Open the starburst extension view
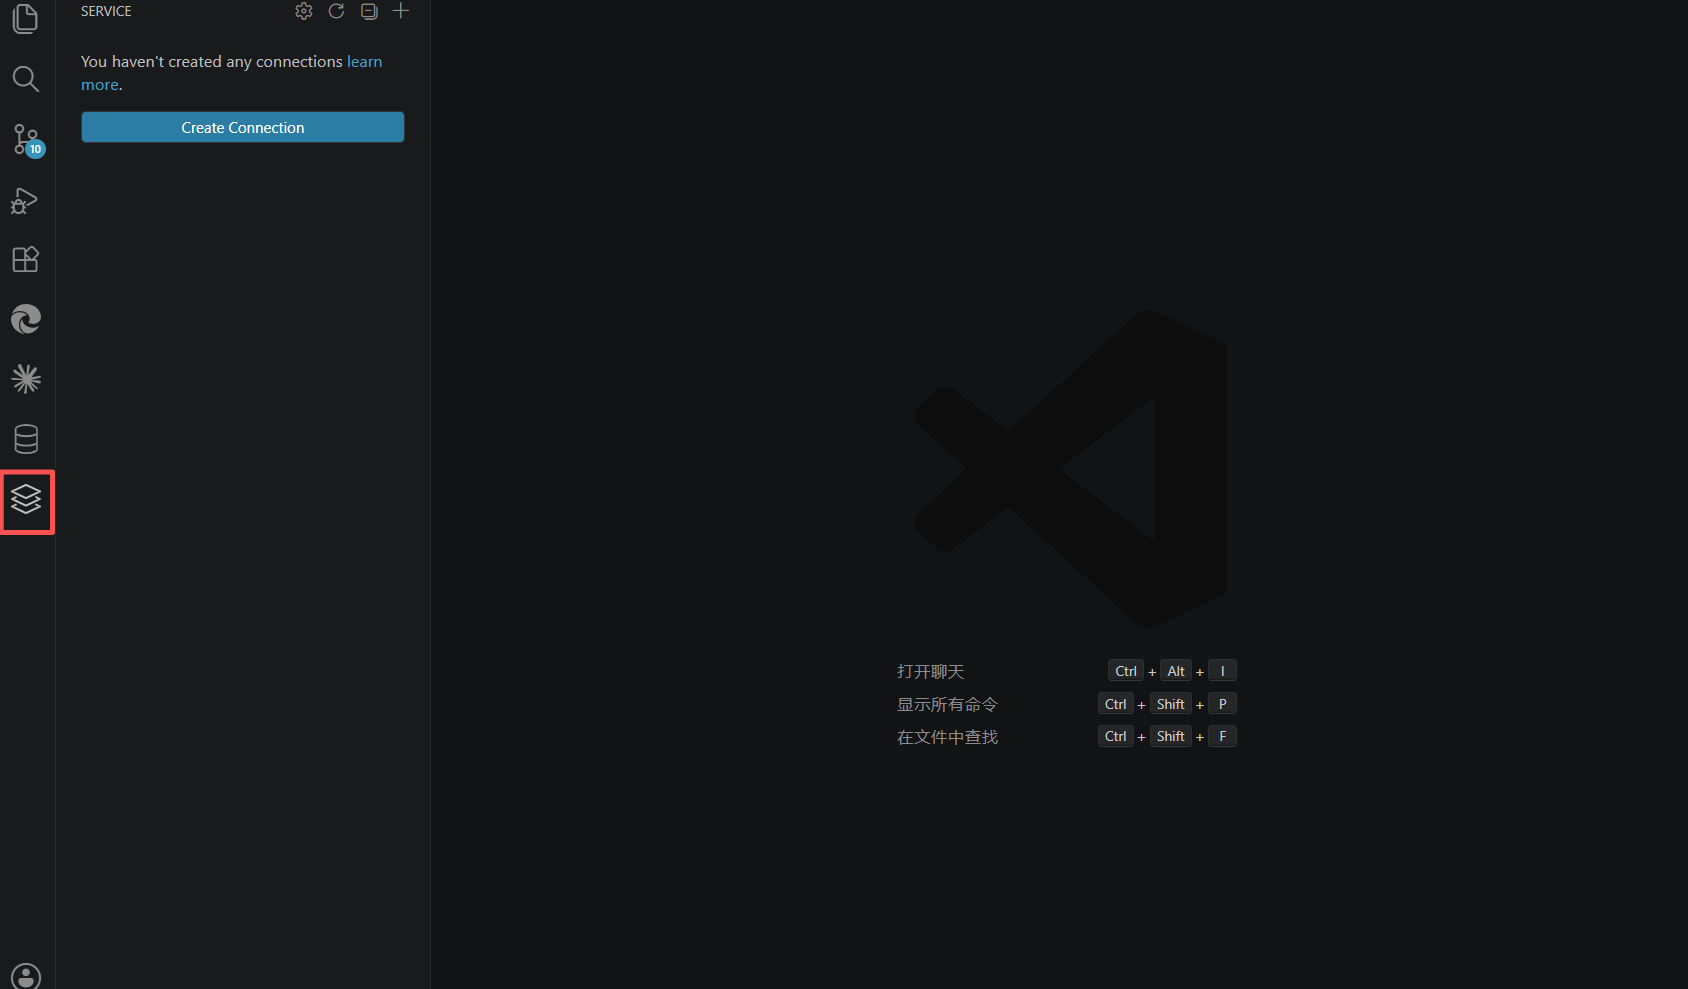Screen dimensions: 1688x989 pos(26,379)
